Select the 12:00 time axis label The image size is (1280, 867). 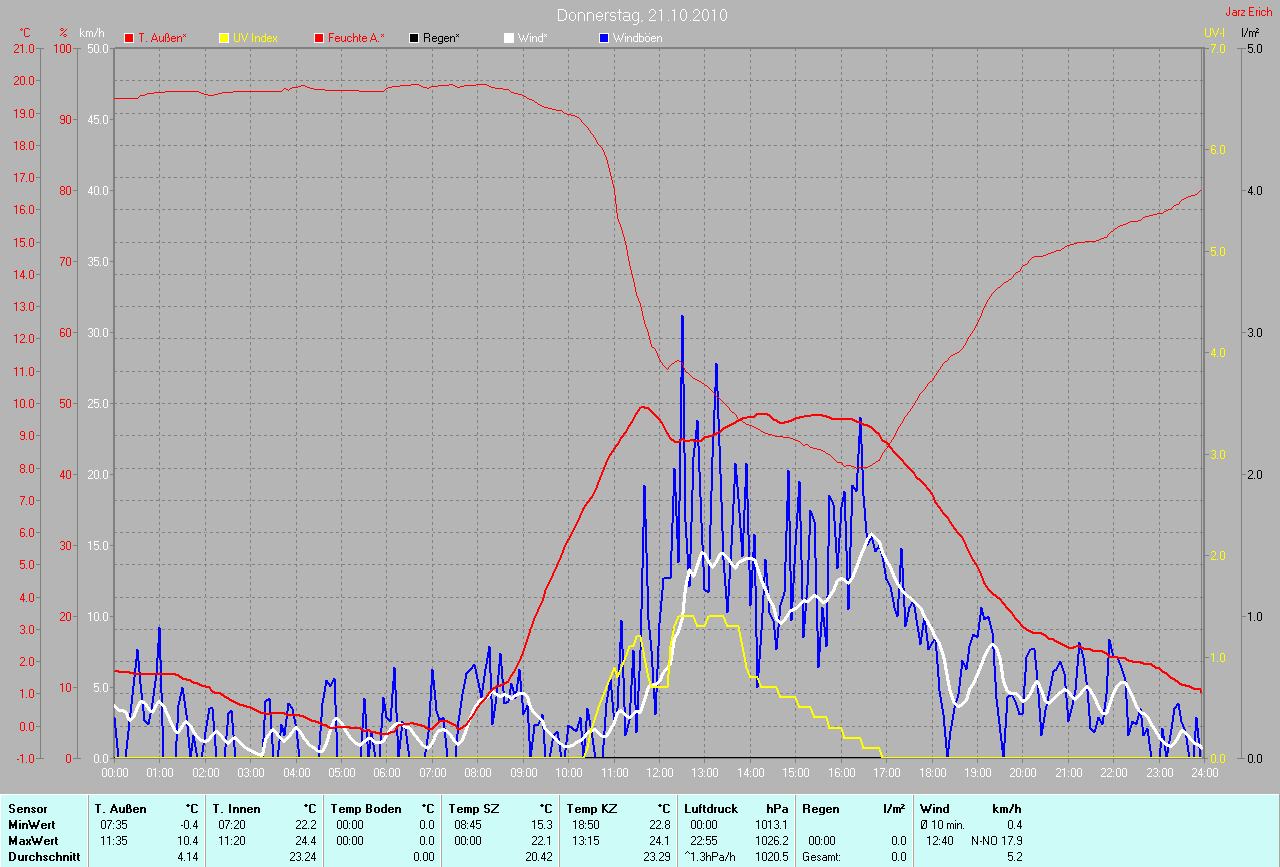(x=659, y=773)
